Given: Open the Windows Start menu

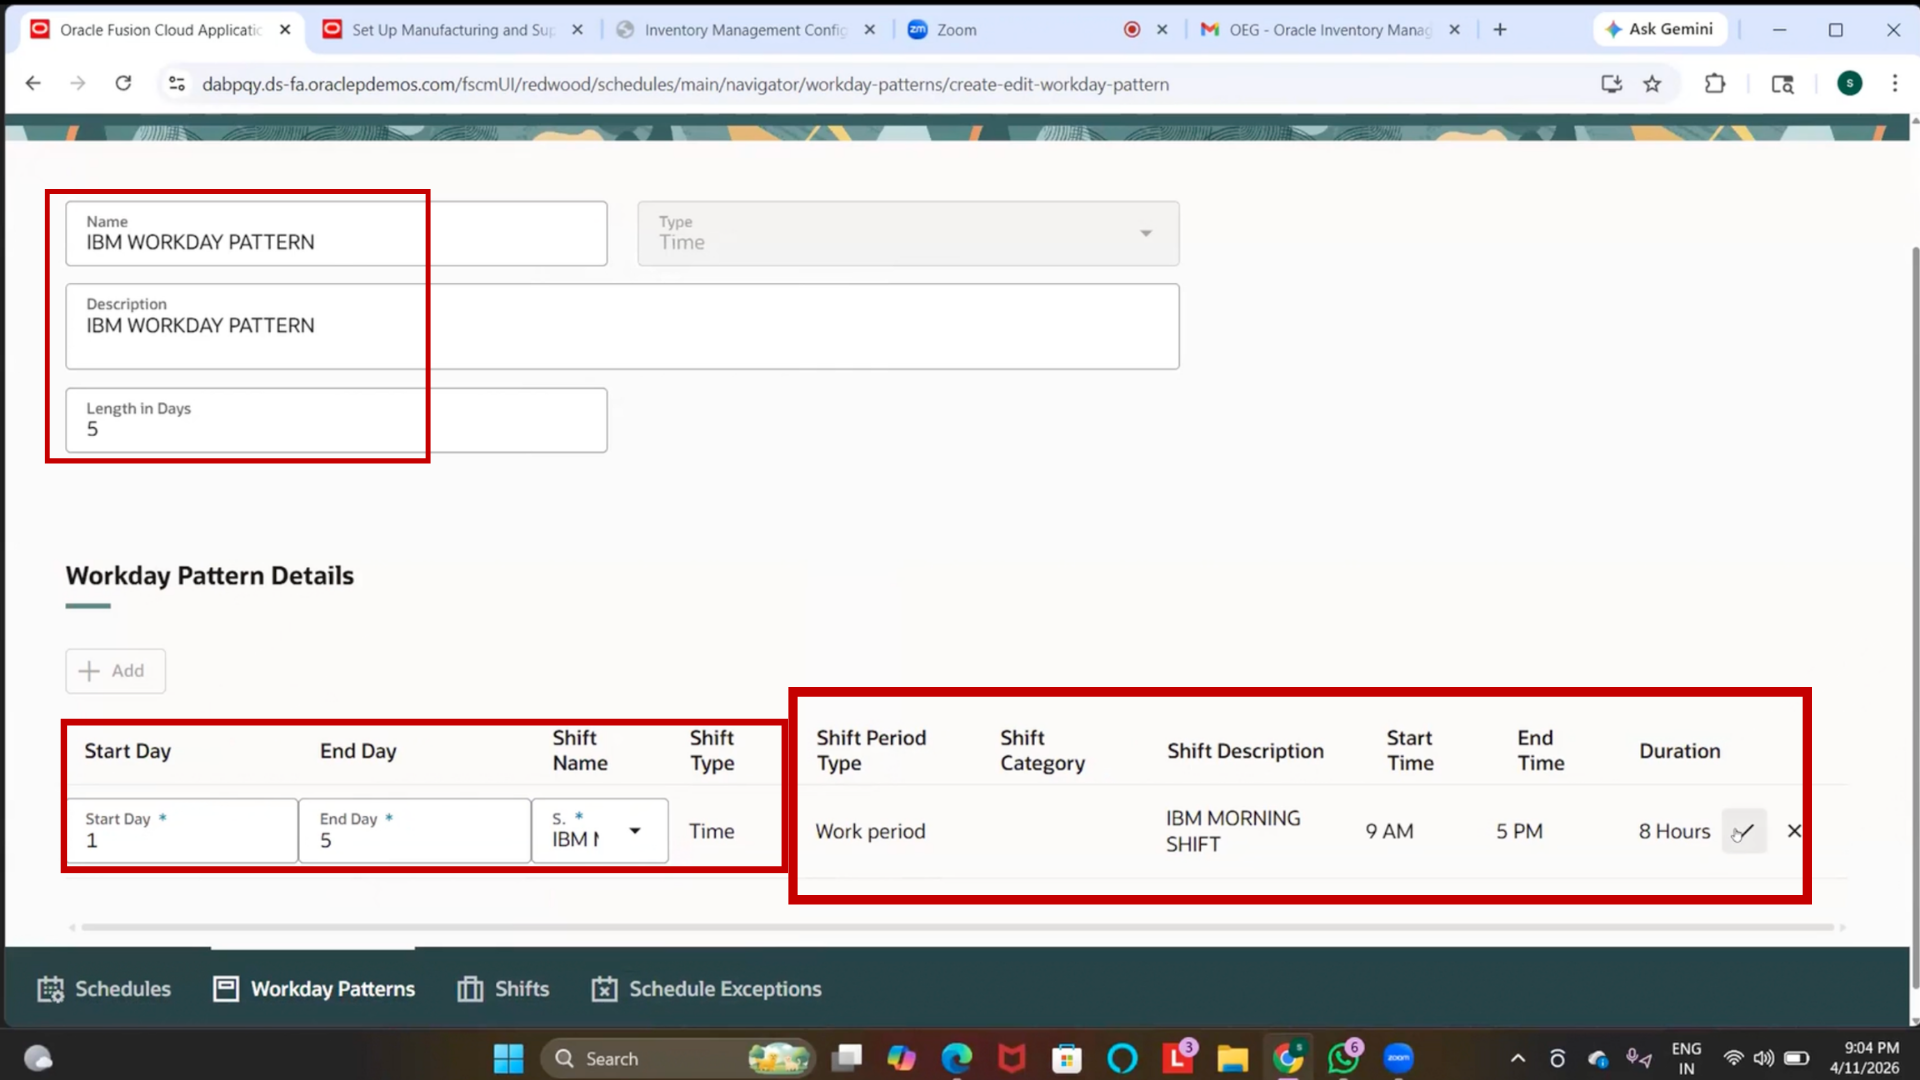Looking at the screenshot, I should (508, 1058).
